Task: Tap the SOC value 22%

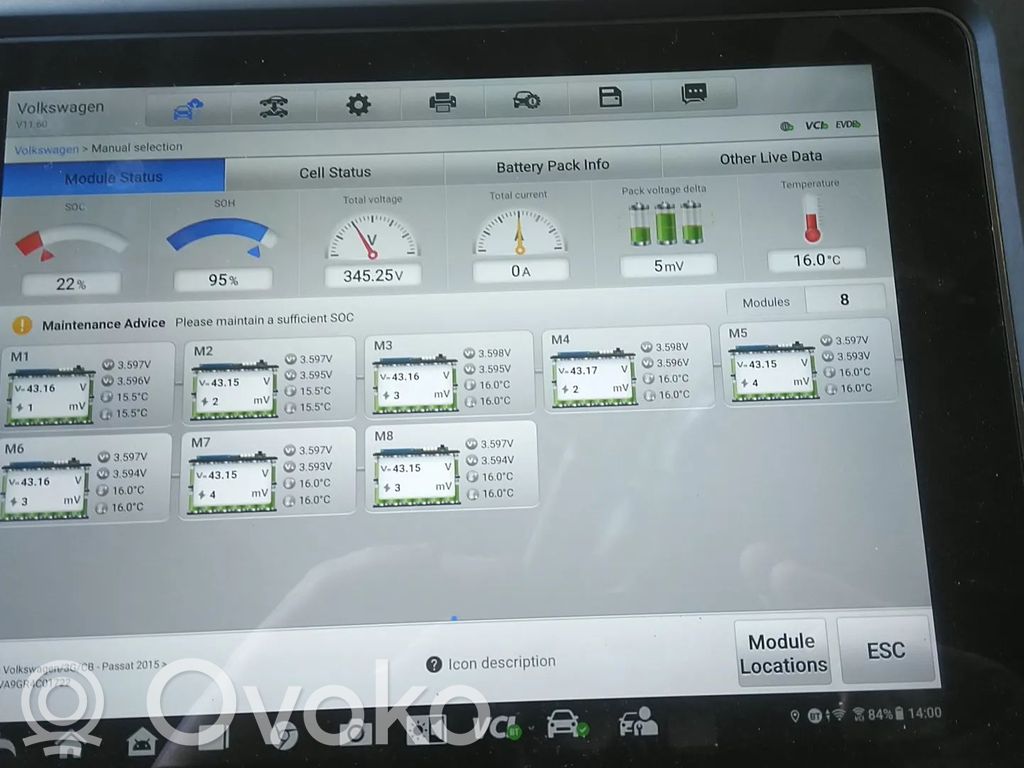Action: (x=71, y=284)
